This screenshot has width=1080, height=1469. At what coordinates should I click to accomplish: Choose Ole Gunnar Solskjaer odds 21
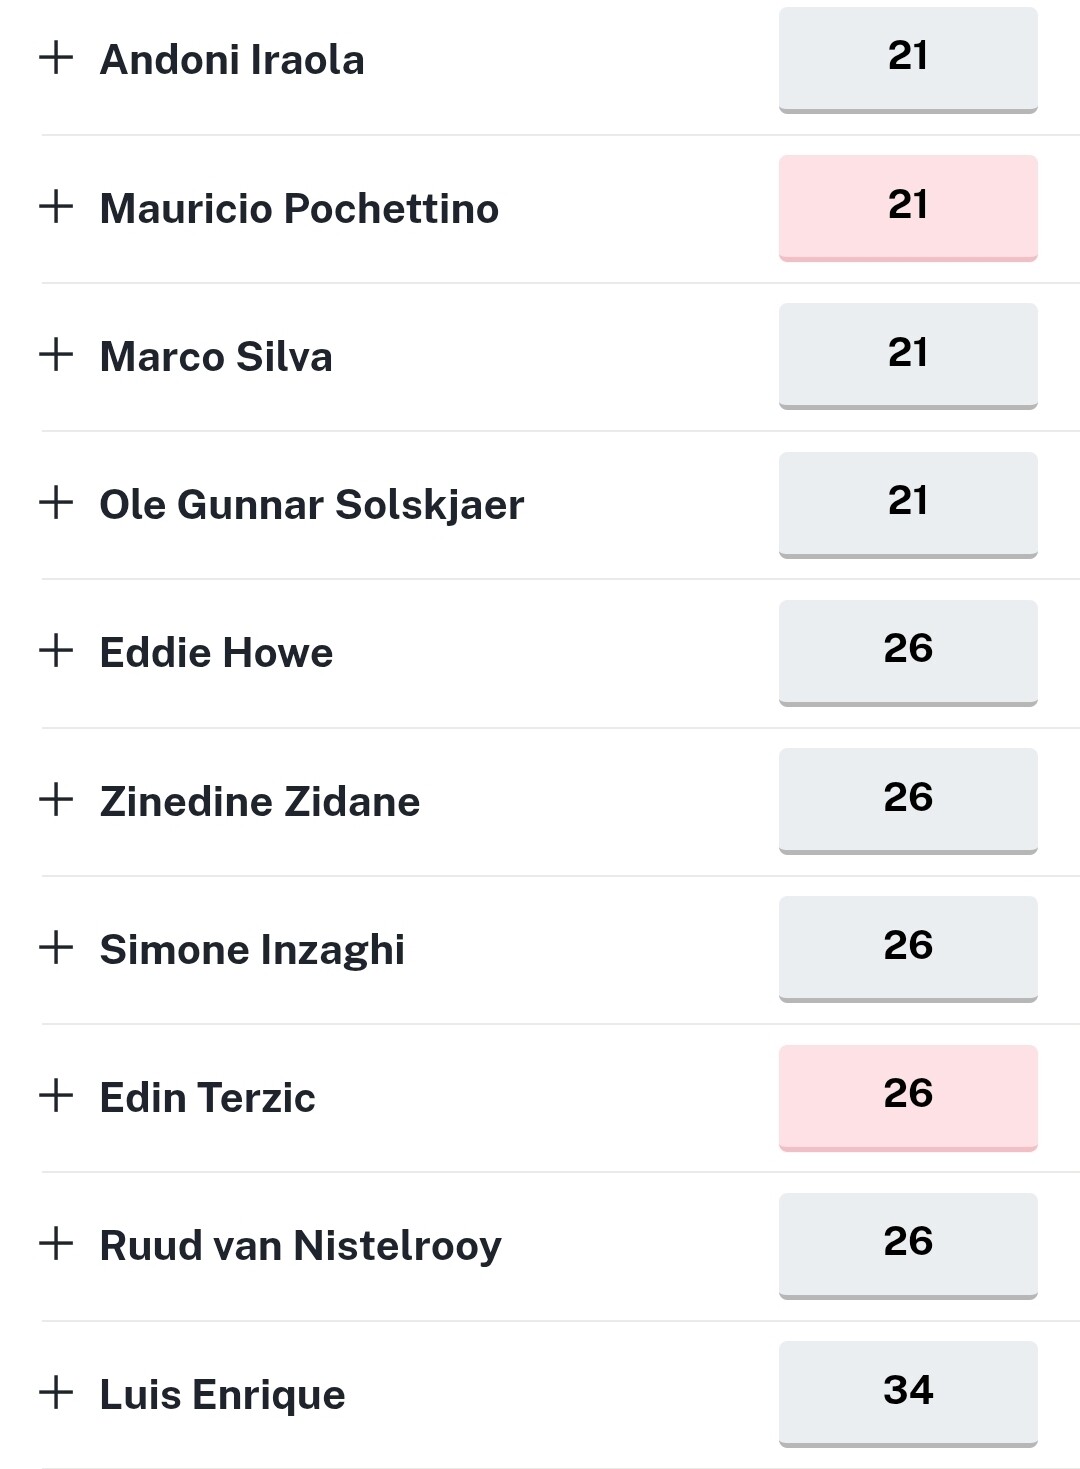(x=908, y=503)
